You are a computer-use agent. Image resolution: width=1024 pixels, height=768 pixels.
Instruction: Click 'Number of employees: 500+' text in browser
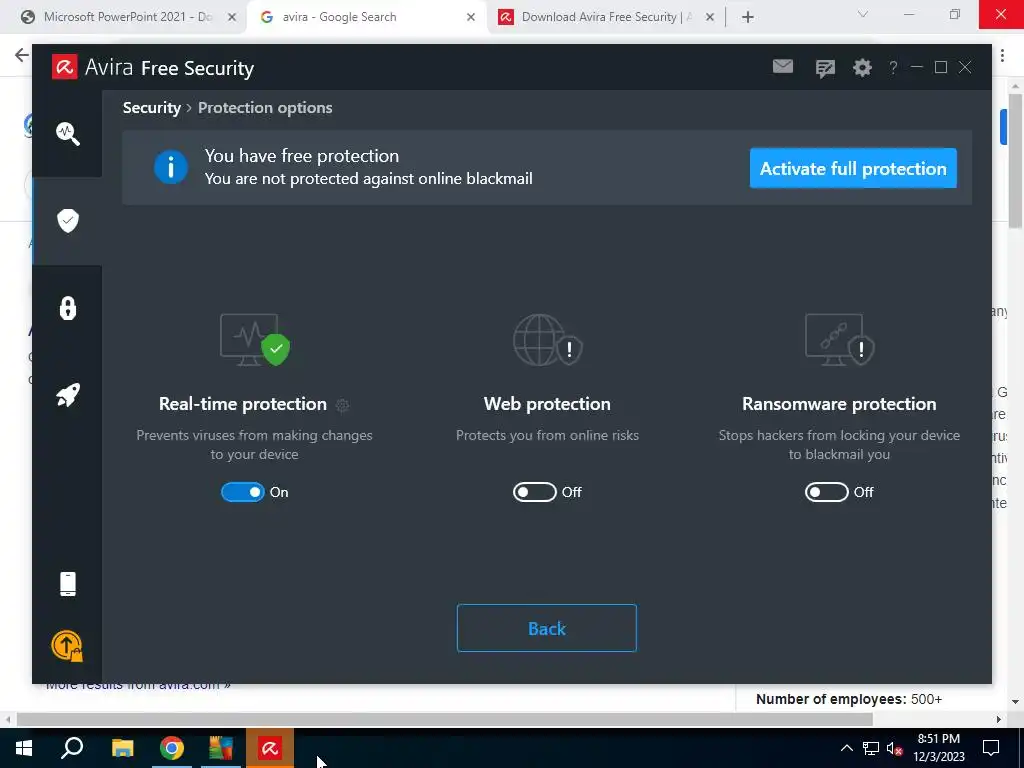[849, 699]
